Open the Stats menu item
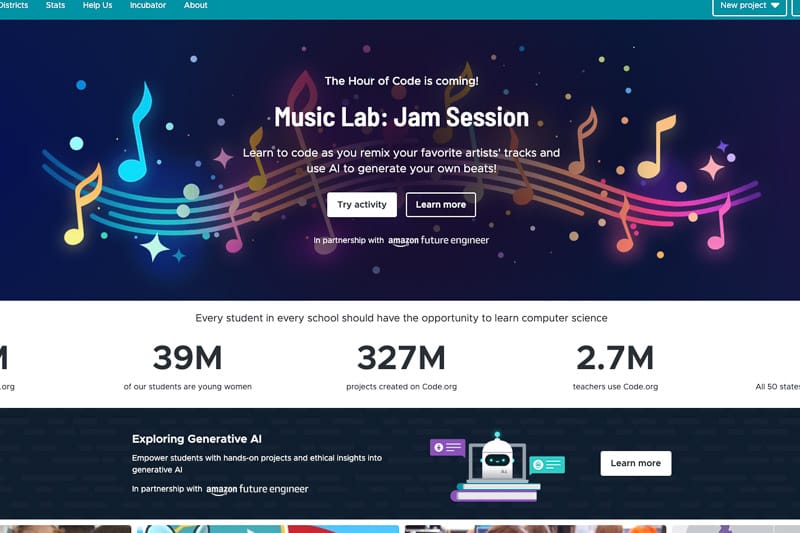 point(55,5)
